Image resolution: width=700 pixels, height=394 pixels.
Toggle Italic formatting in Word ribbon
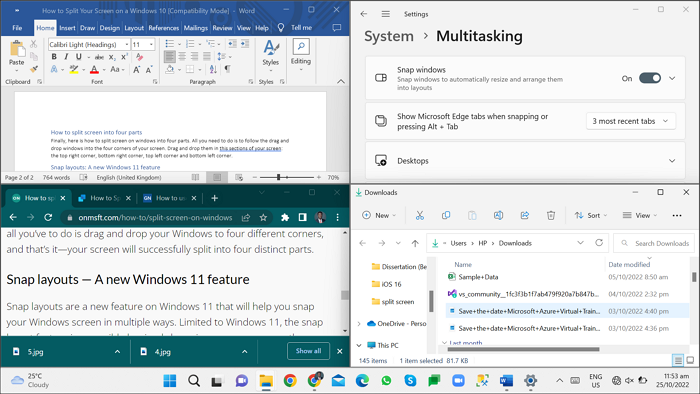point(66,57)
